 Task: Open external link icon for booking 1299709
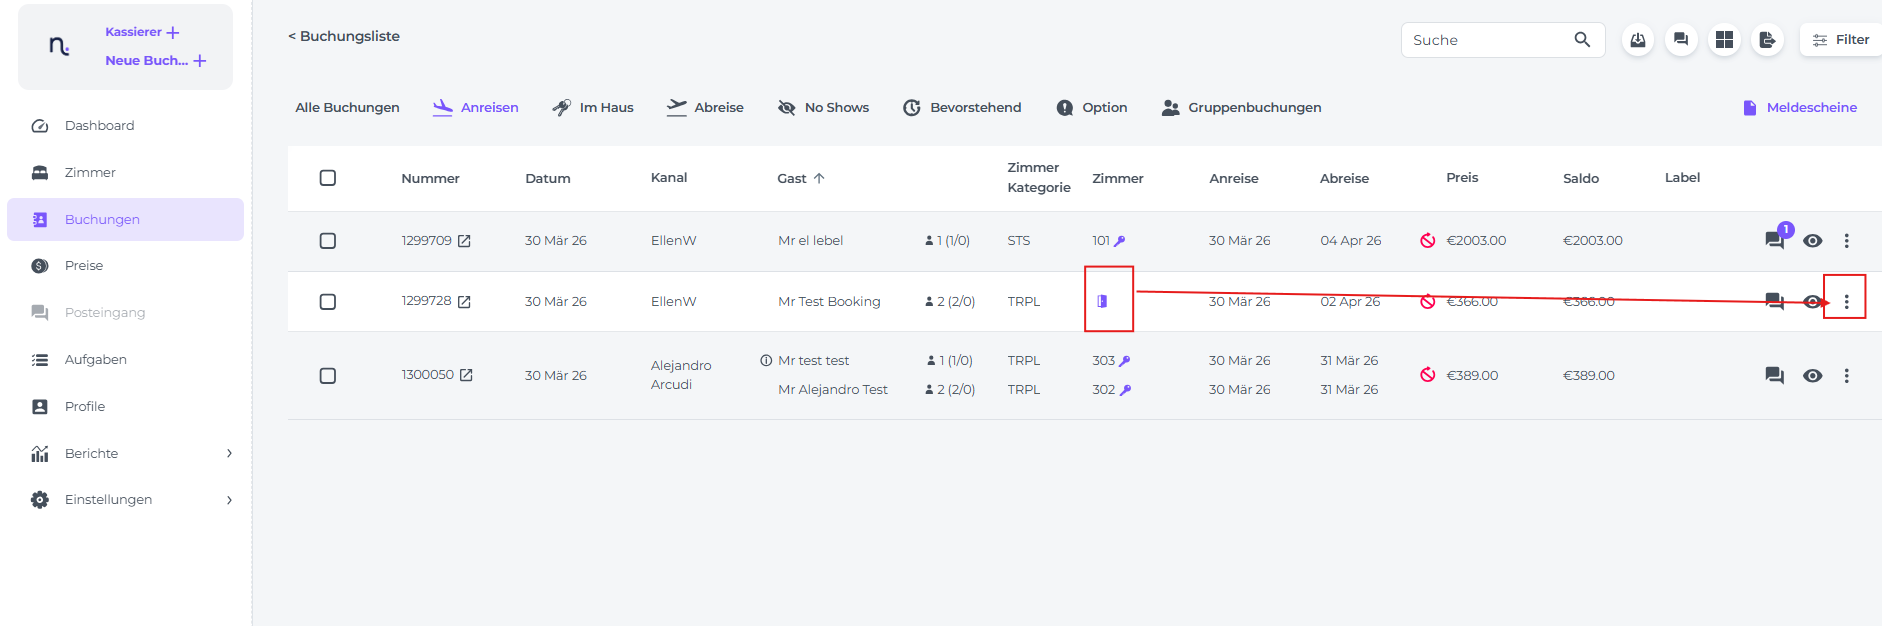464,241
